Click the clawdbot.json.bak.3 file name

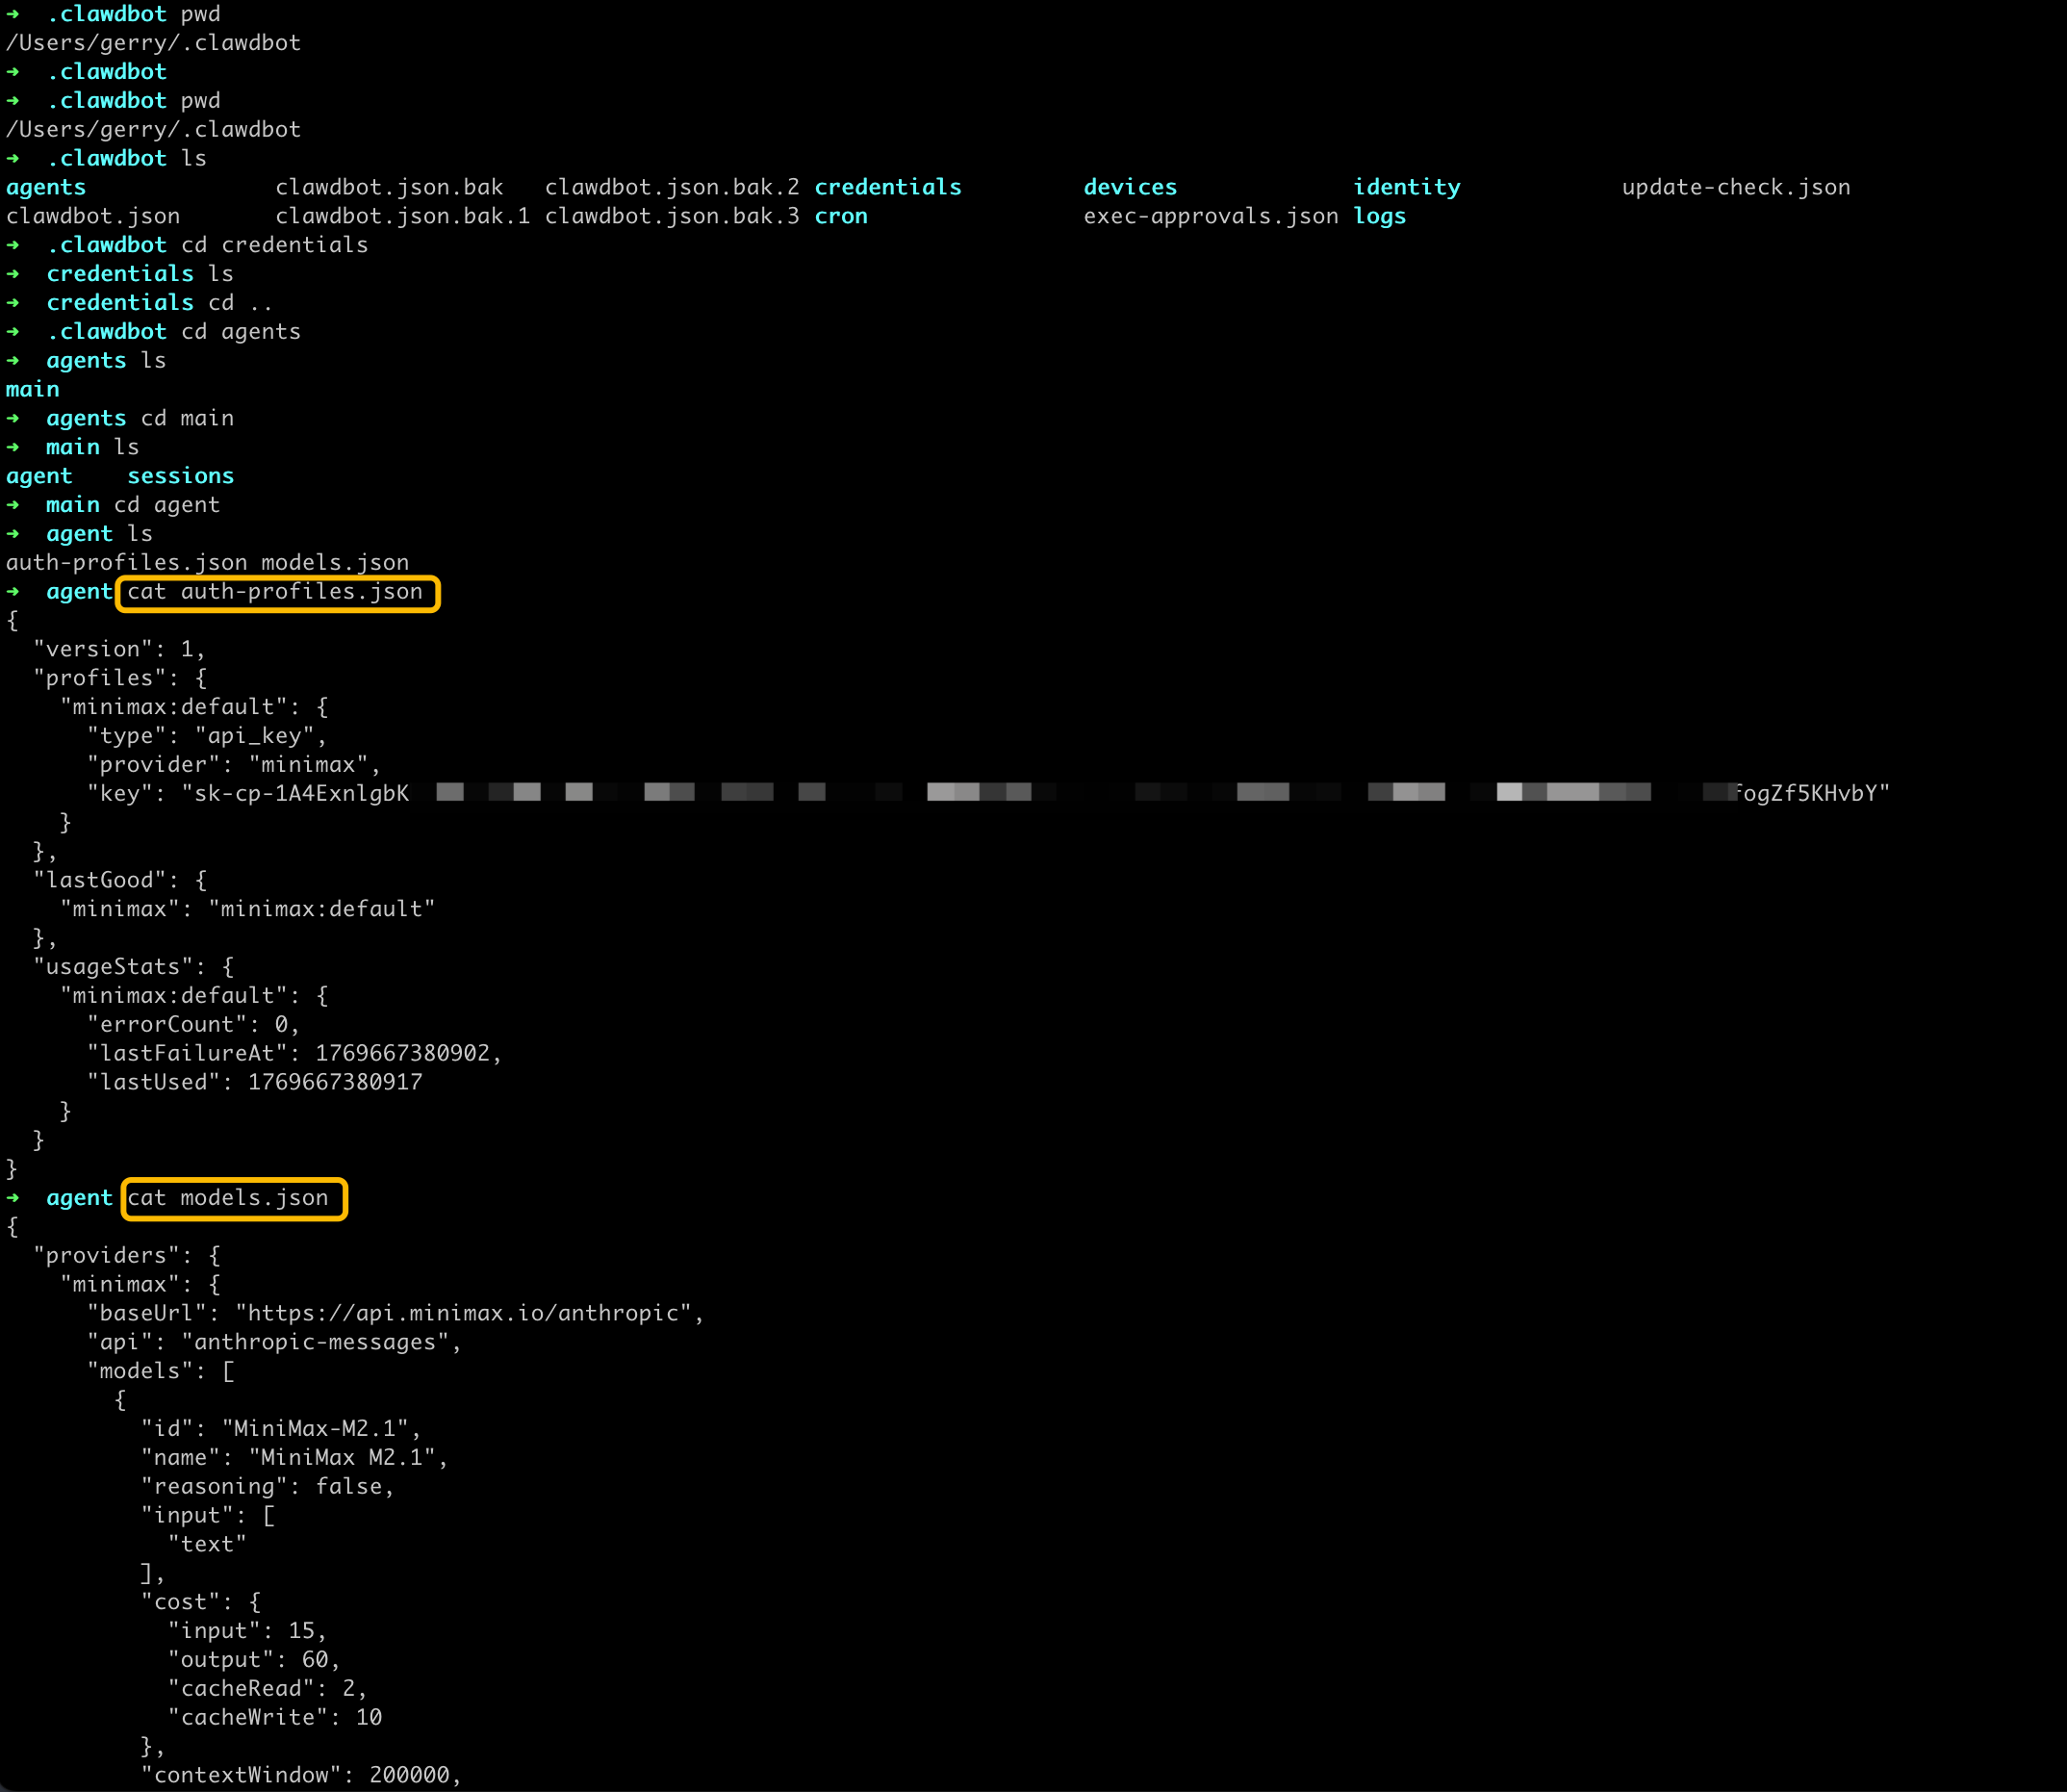pos(671,216)
